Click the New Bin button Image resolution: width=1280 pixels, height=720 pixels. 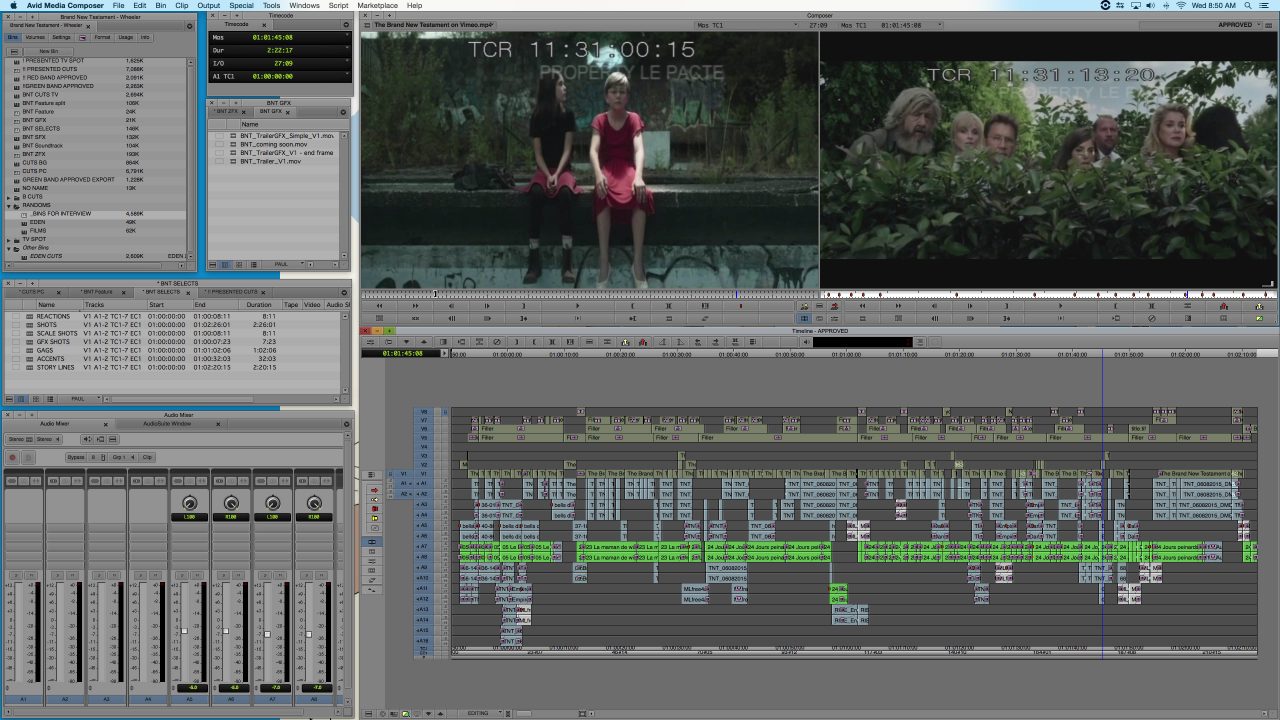click(48, 51)
